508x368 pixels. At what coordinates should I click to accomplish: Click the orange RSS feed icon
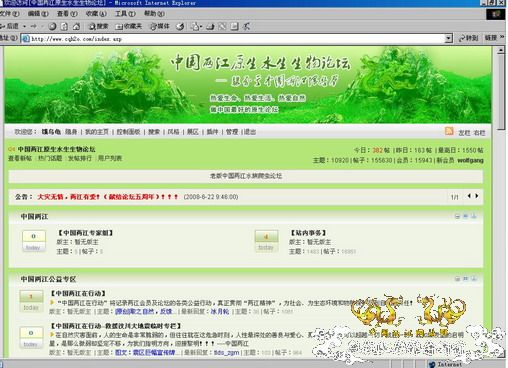point(449,131)
